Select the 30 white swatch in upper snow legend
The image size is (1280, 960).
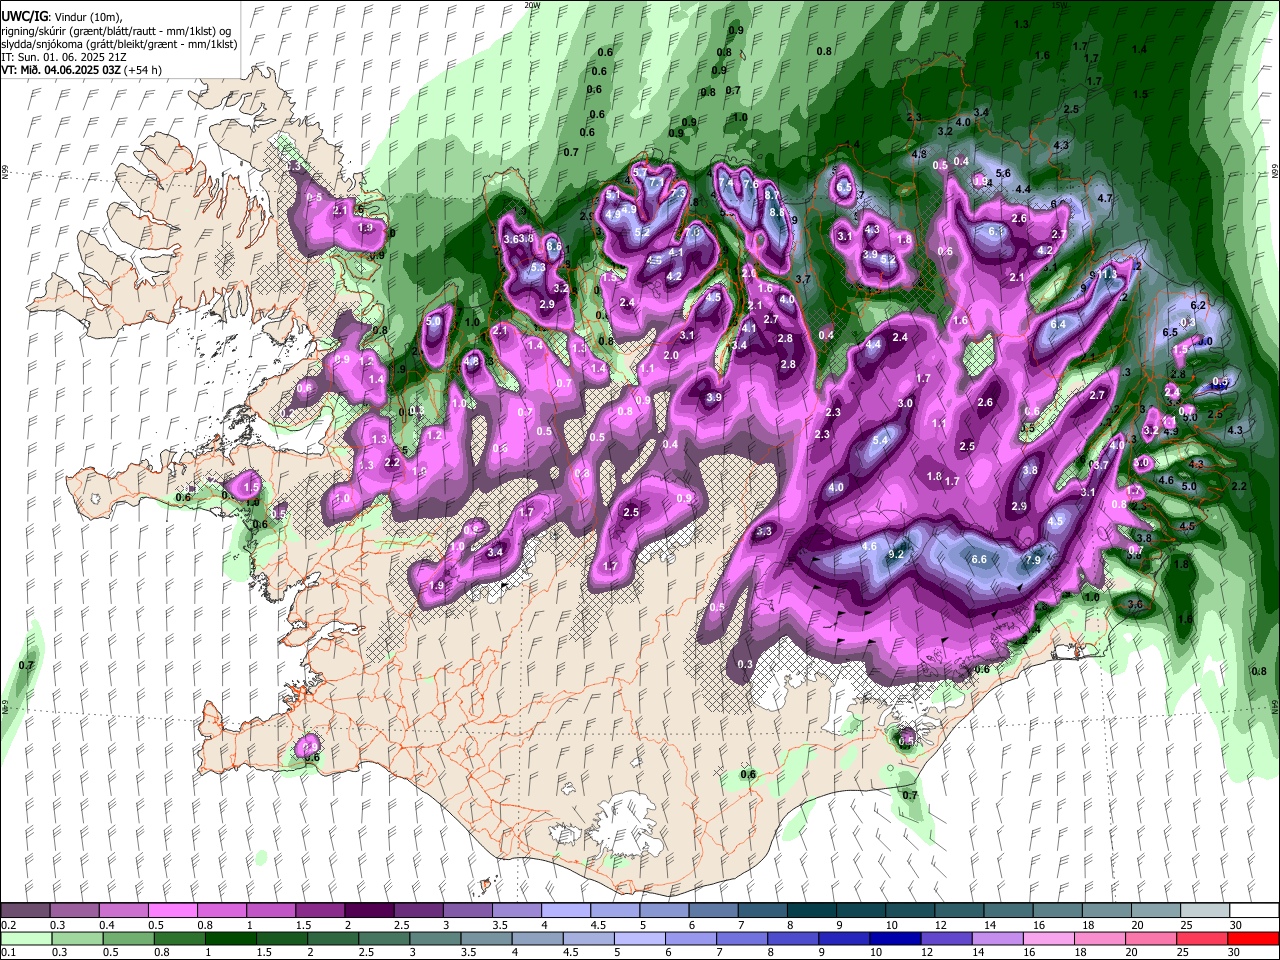[1252, 911]
